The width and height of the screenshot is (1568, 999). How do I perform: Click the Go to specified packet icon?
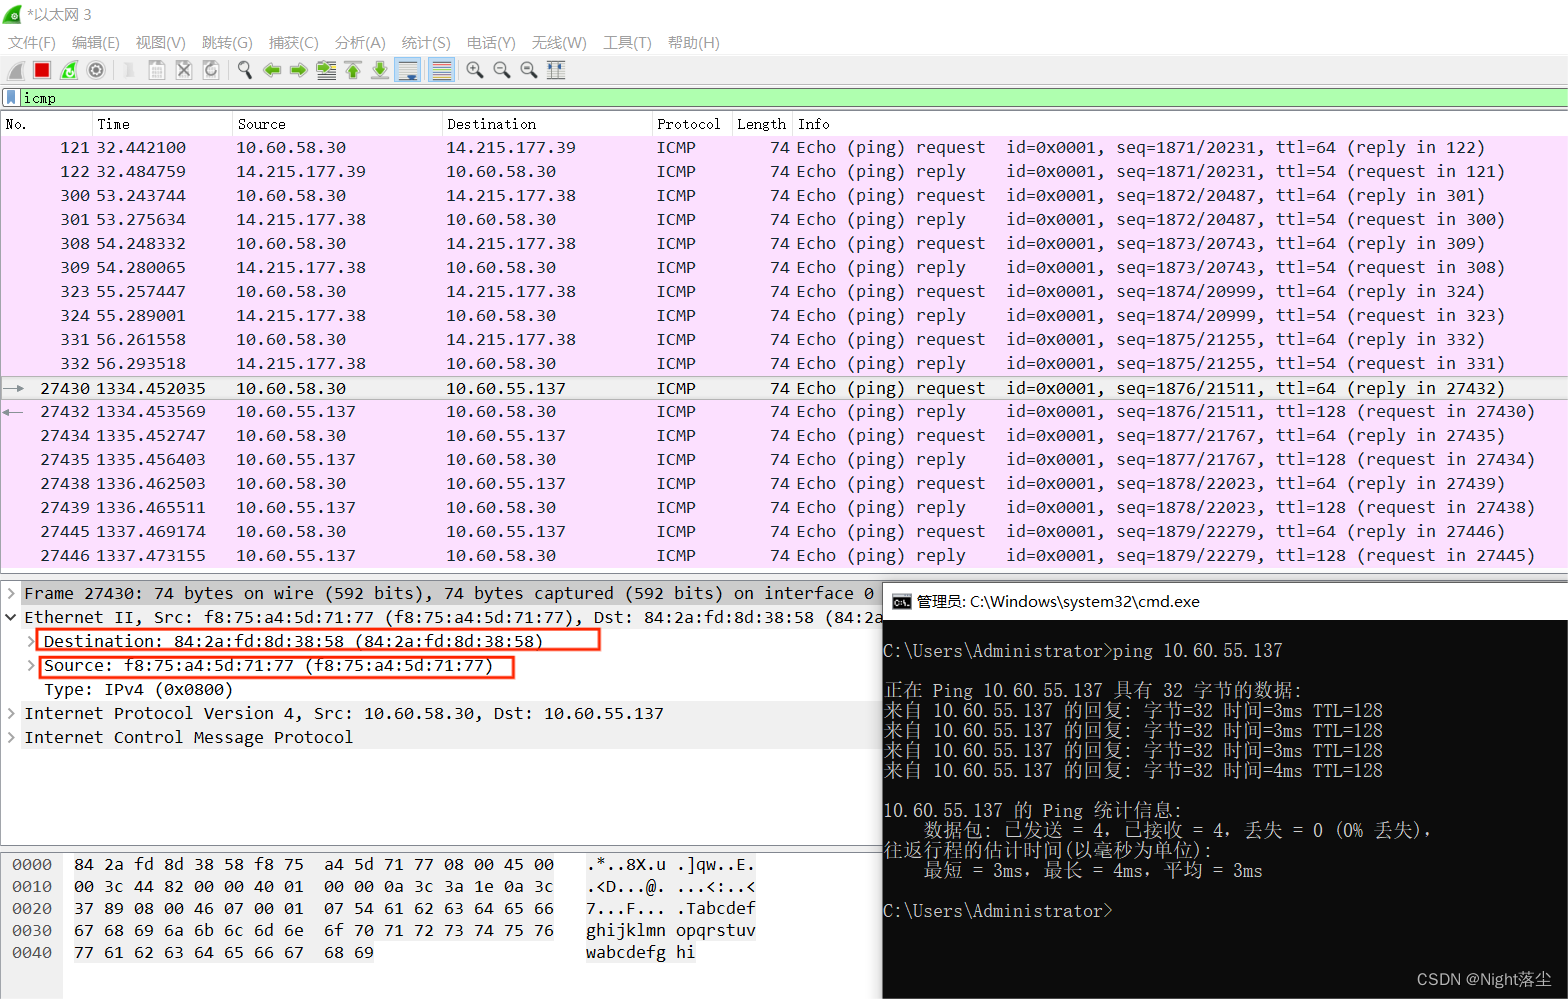click(326, 70)
